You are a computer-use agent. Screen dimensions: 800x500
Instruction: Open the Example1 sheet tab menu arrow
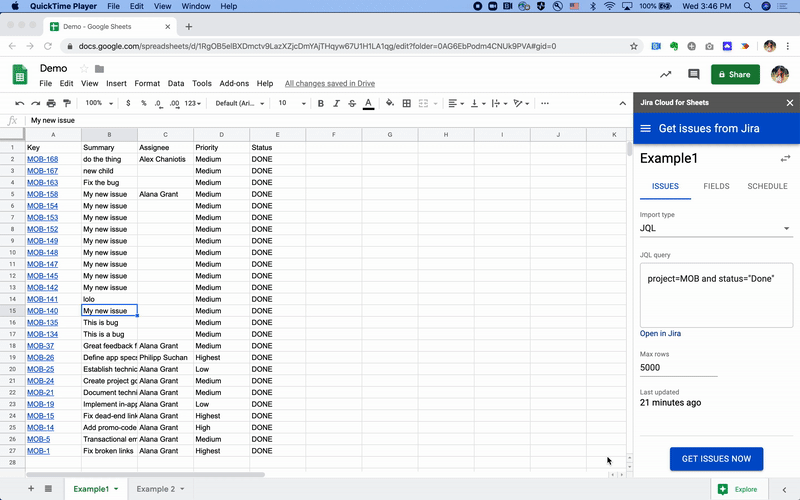116,489
